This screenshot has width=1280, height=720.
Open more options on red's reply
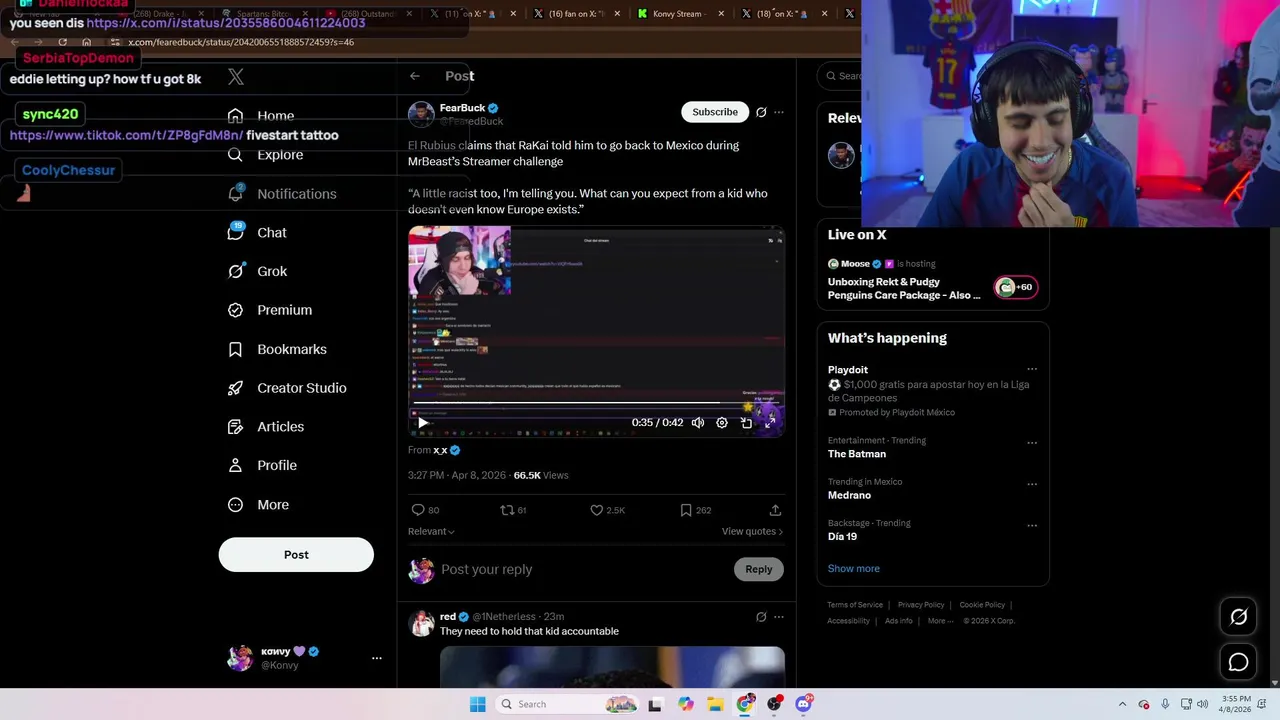tap(779, 617)
